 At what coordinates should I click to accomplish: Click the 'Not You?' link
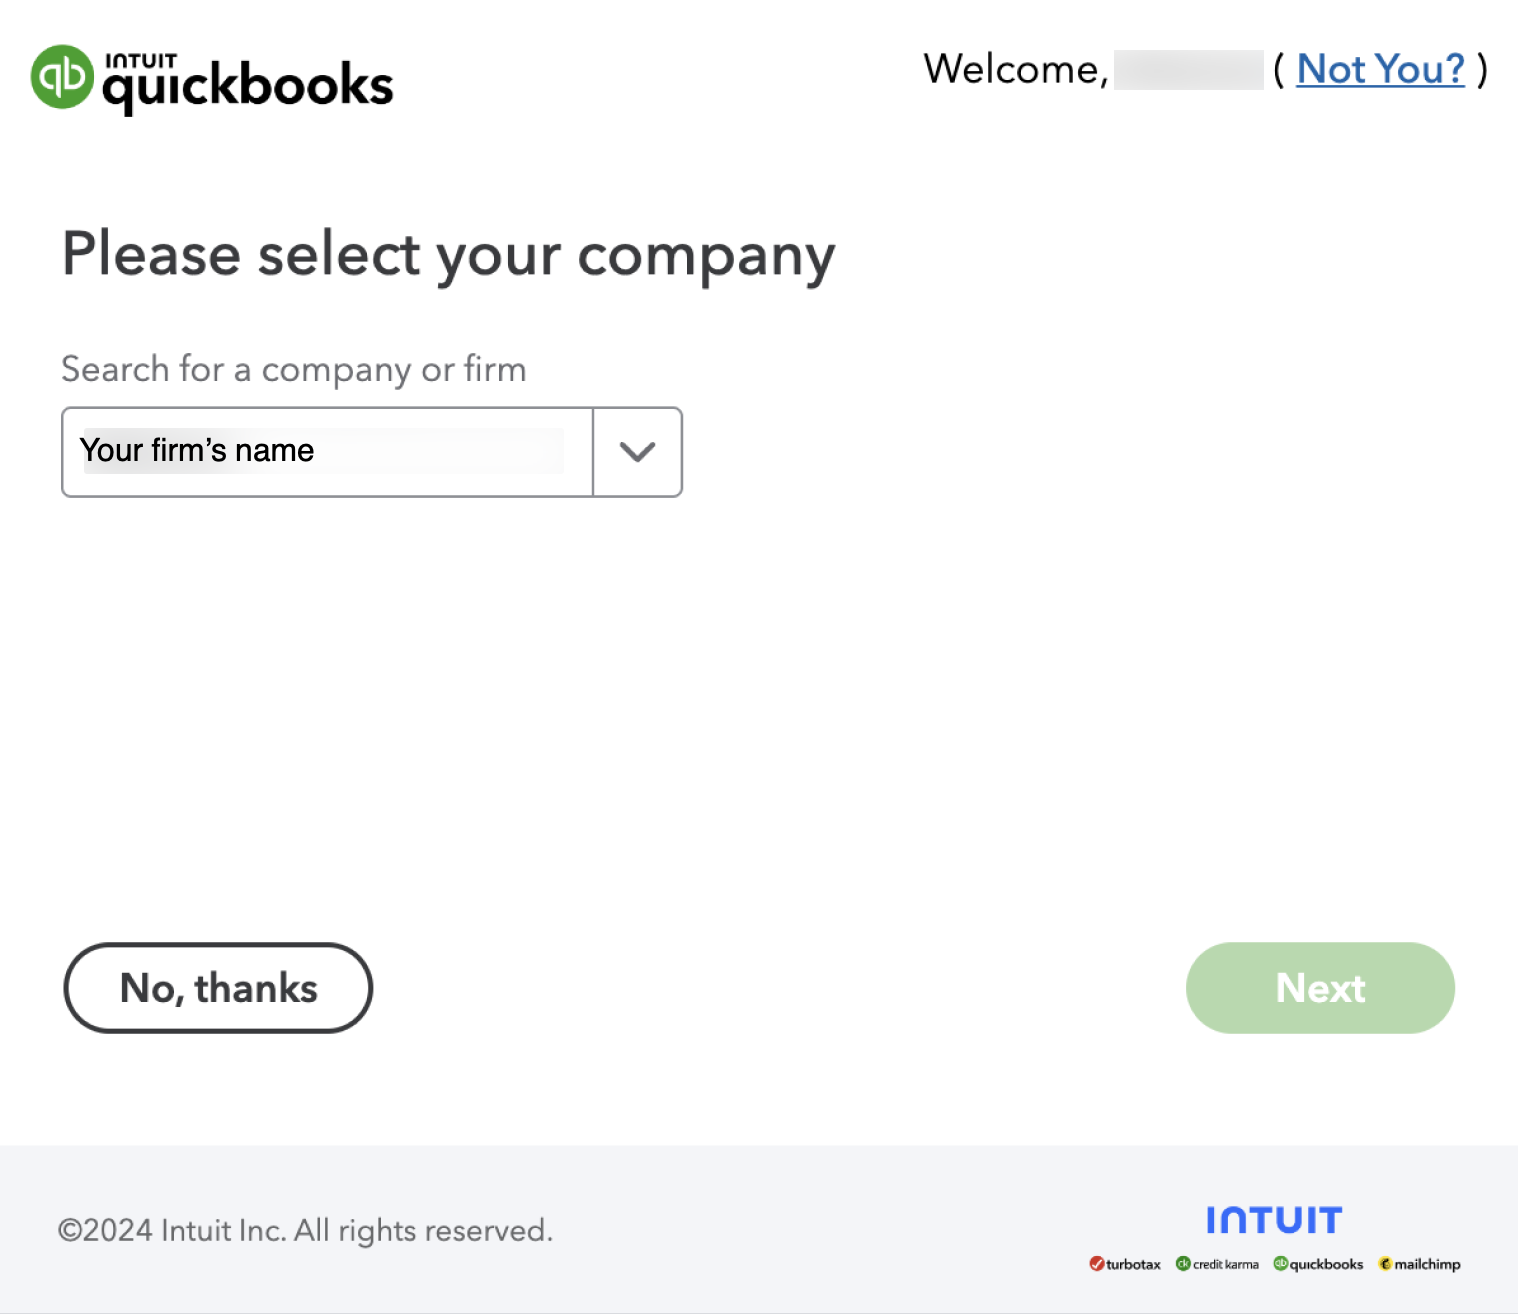(x=1380, y=69)
